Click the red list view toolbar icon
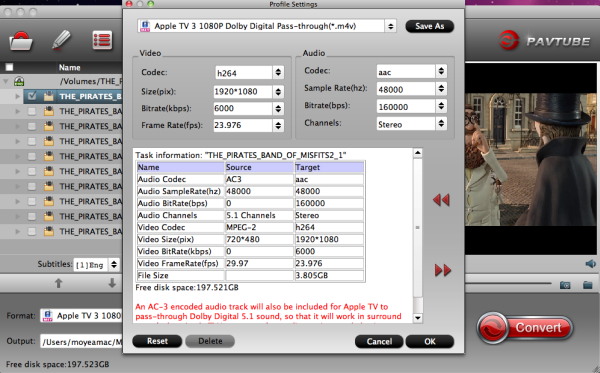Screen dimensions: 600x373 (x=102, y=40)
